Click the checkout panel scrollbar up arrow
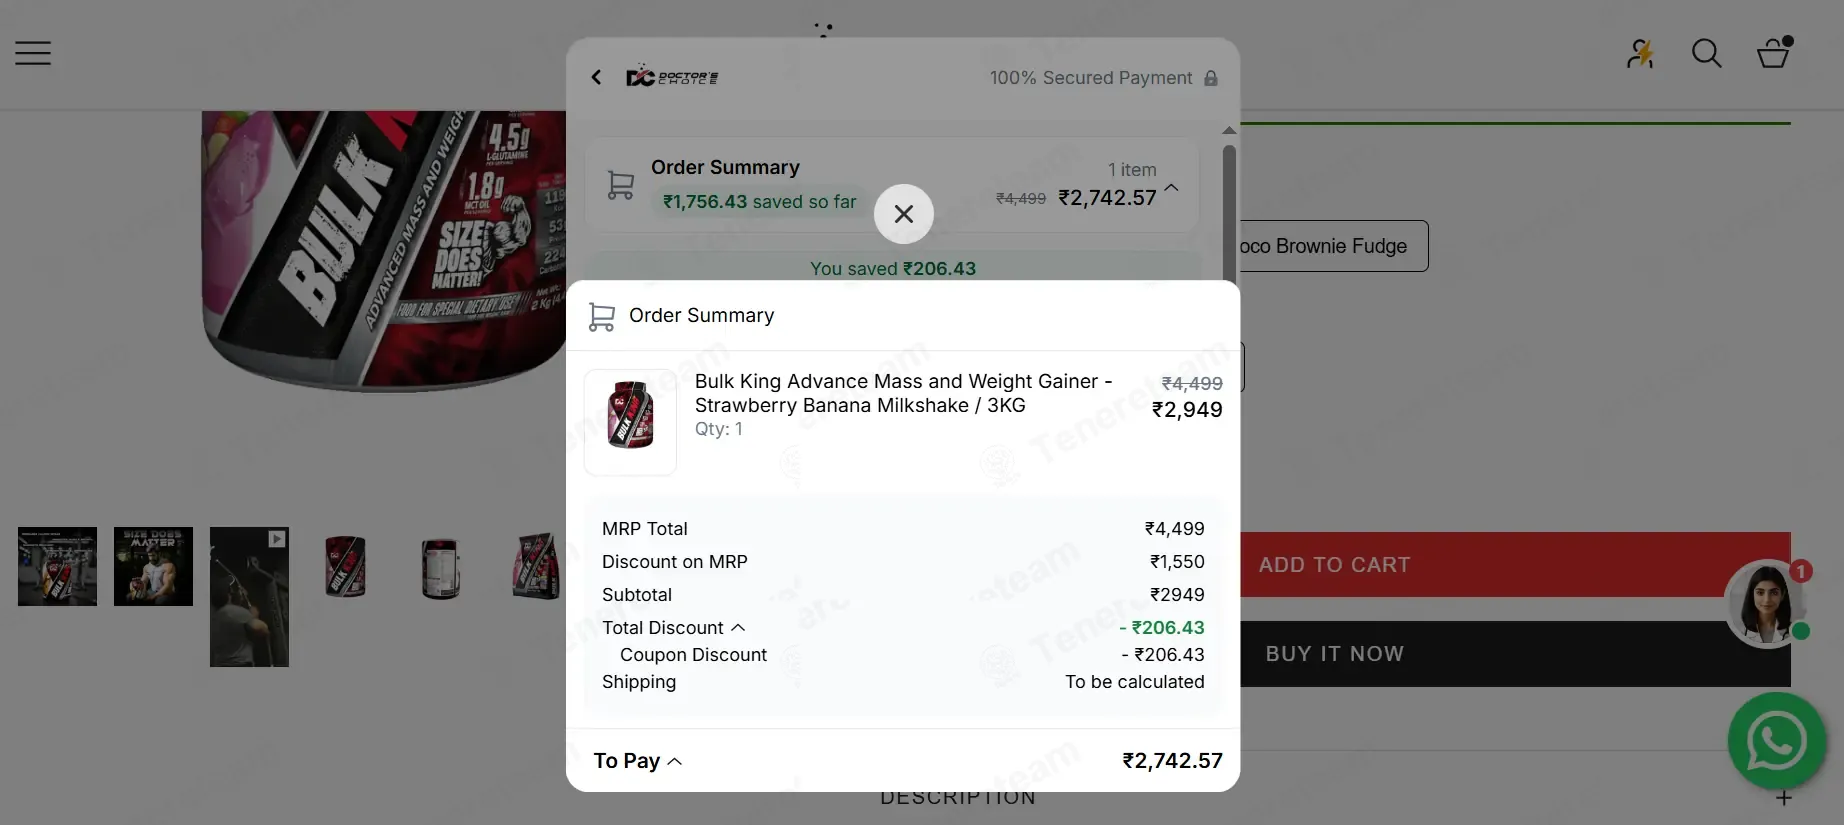The width and height of the screenshot is (1844, 825). (1229, 131)
